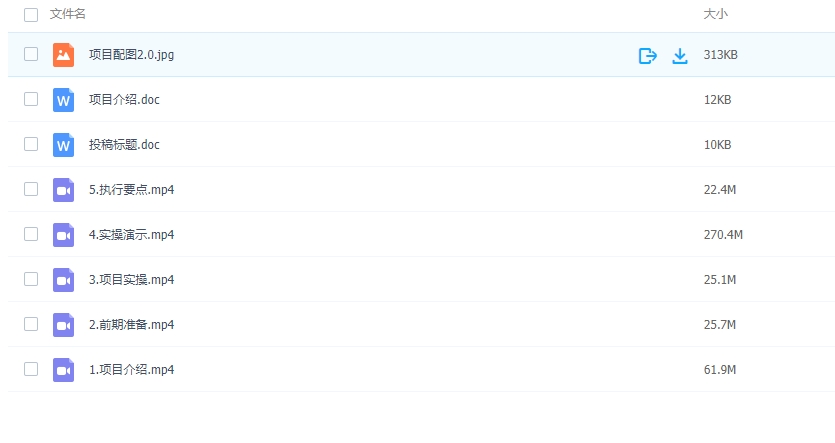Screen dimensions: 835x443
Task: Click the video icon beside 4.实操演示.mp4
Action: point(64,235)
